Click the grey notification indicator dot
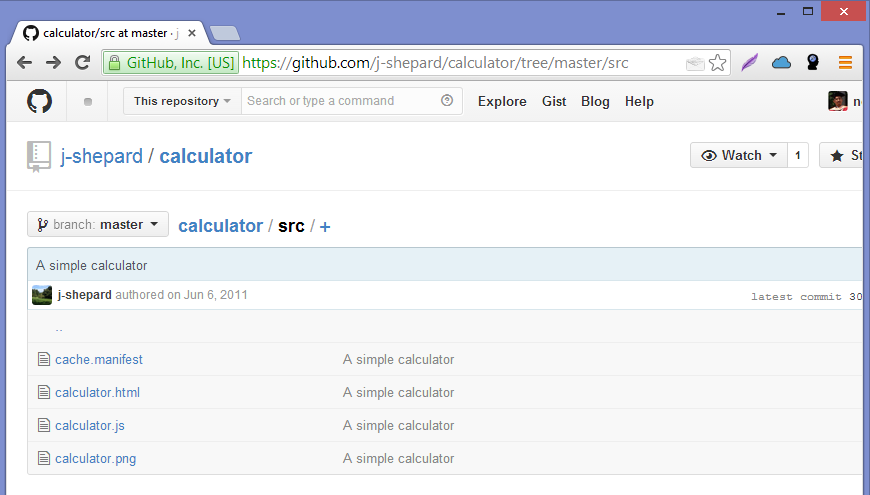This screenshot has width=870, height=495. pos(88,102)
